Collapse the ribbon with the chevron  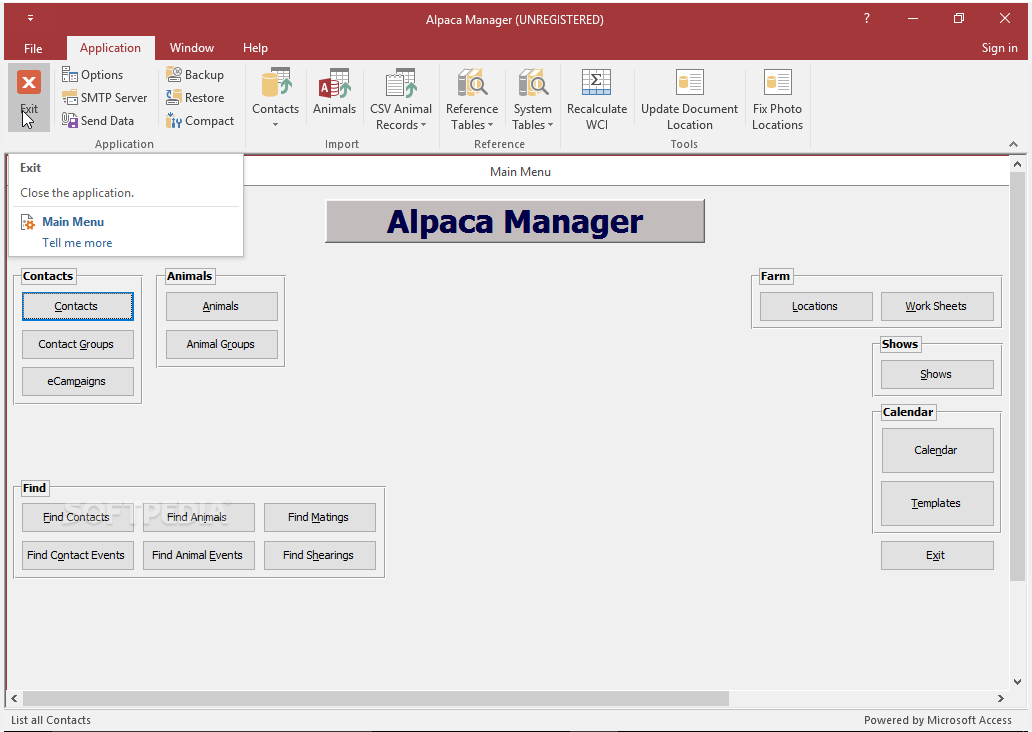pyautogui.click(x=1014, y=144)
